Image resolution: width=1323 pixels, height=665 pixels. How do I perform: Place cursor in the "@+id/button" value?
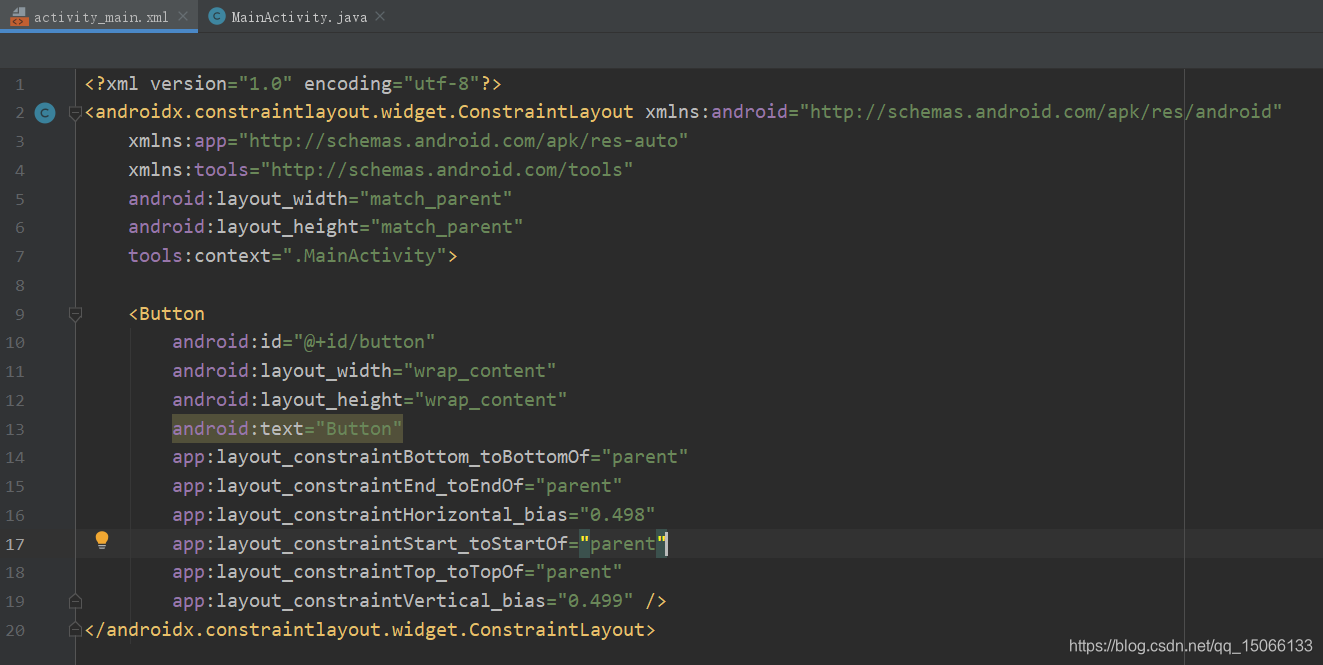(364, 342)
